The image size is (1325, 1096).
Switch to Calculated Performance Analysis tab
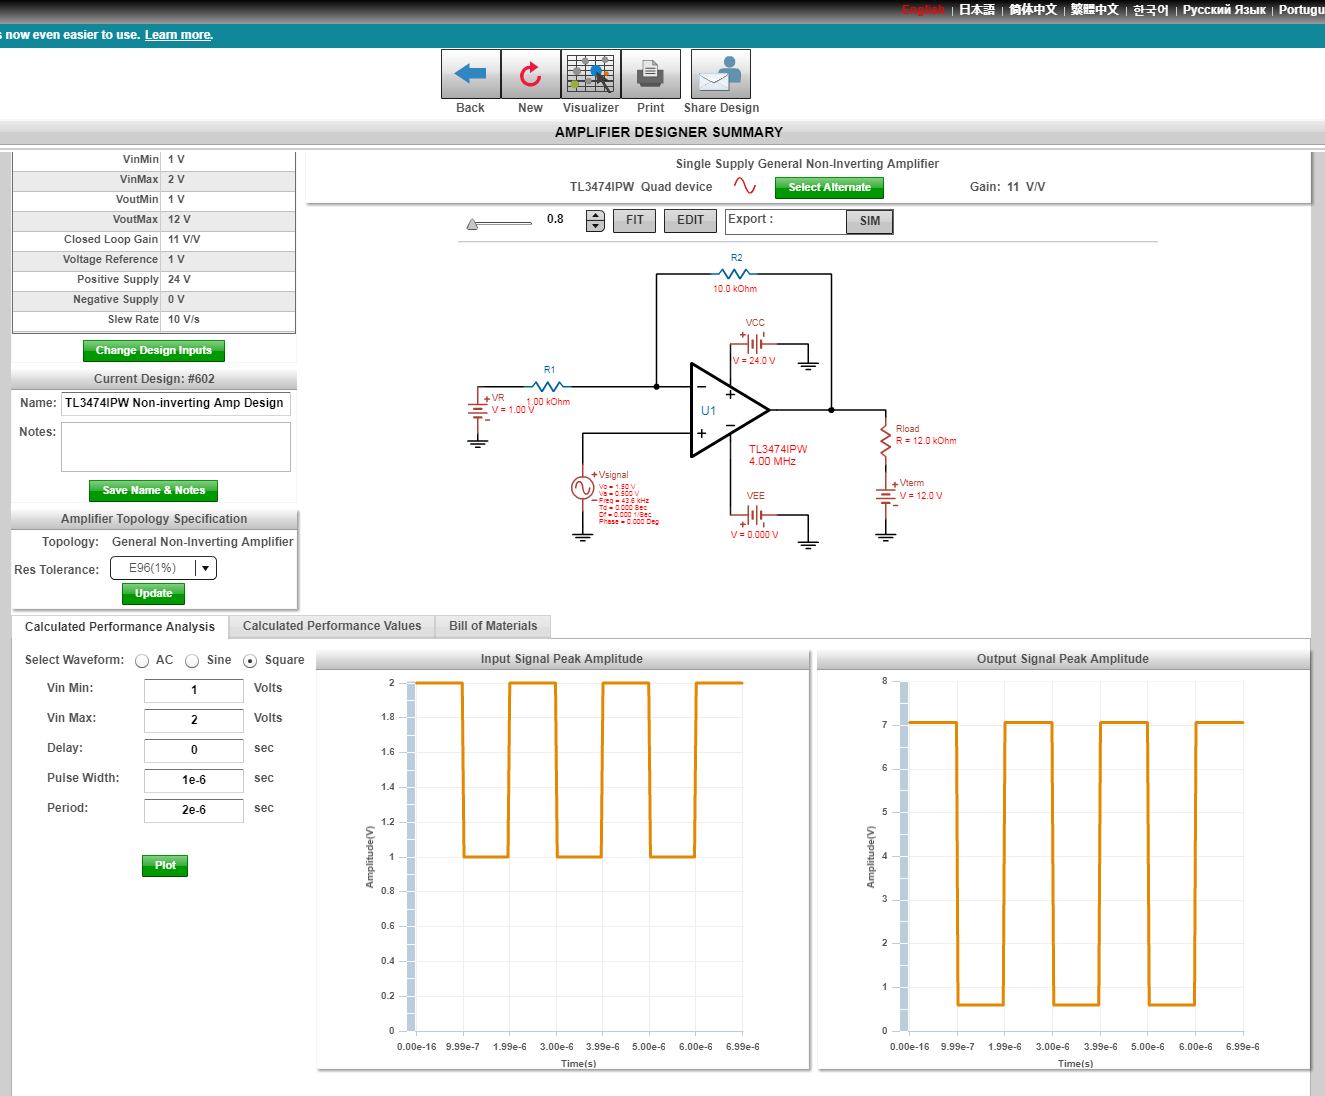[x=120, y=627]
